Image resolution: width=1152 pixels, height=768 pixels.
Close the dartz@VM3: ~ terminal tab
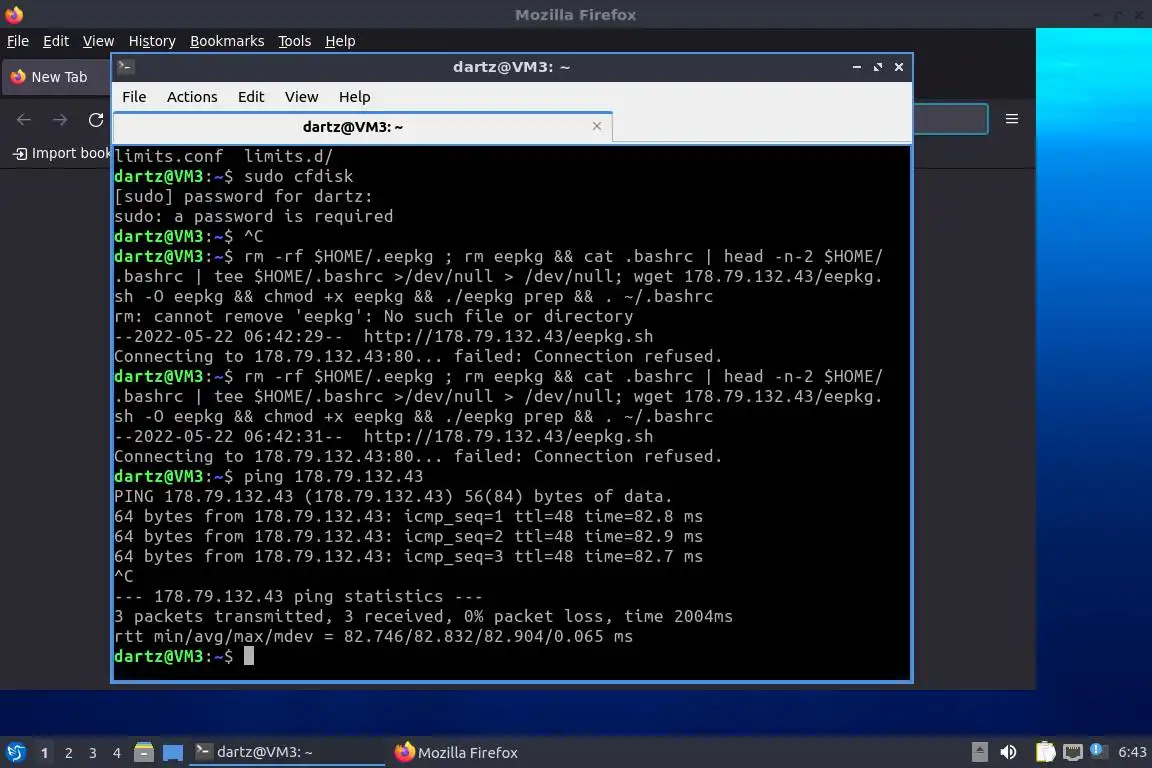click(597, 126)
